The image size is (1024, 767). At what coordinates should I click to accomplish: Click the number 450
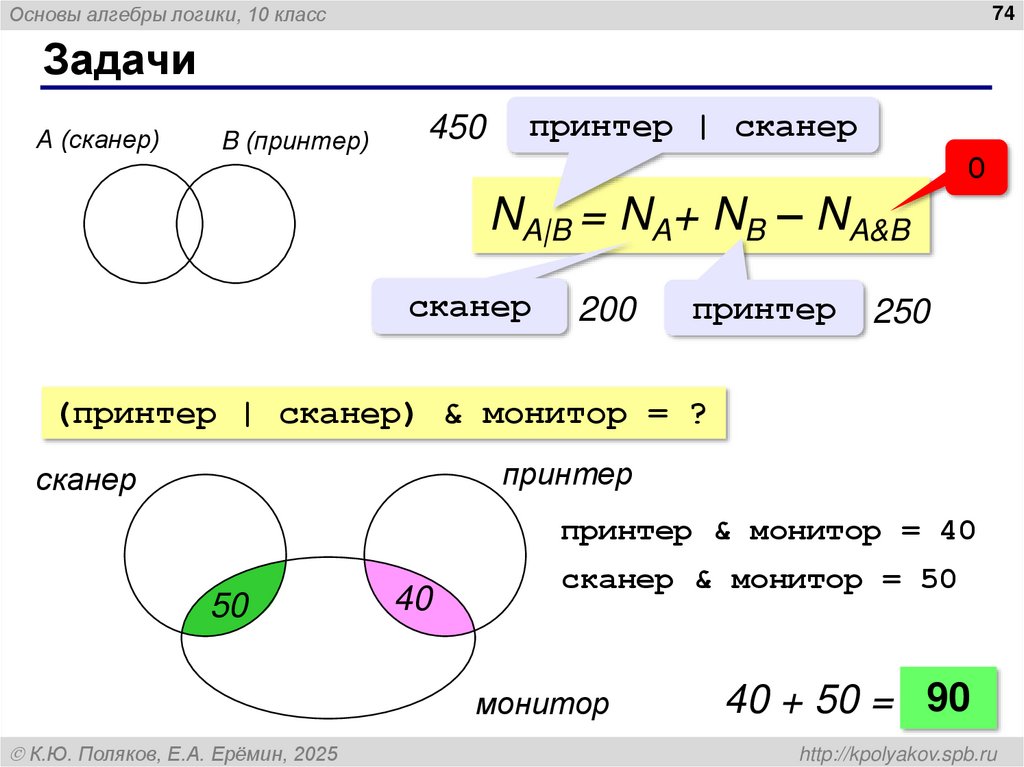pyautogui.click(x=457, y=128)
